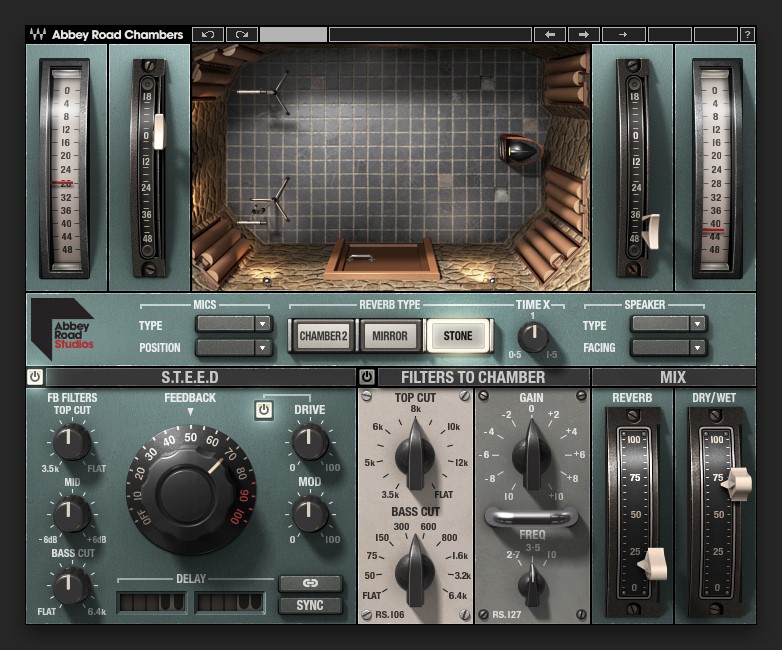Click the RS.127 GAIN knob
The image size is (782, 650).
pos(532,455)
